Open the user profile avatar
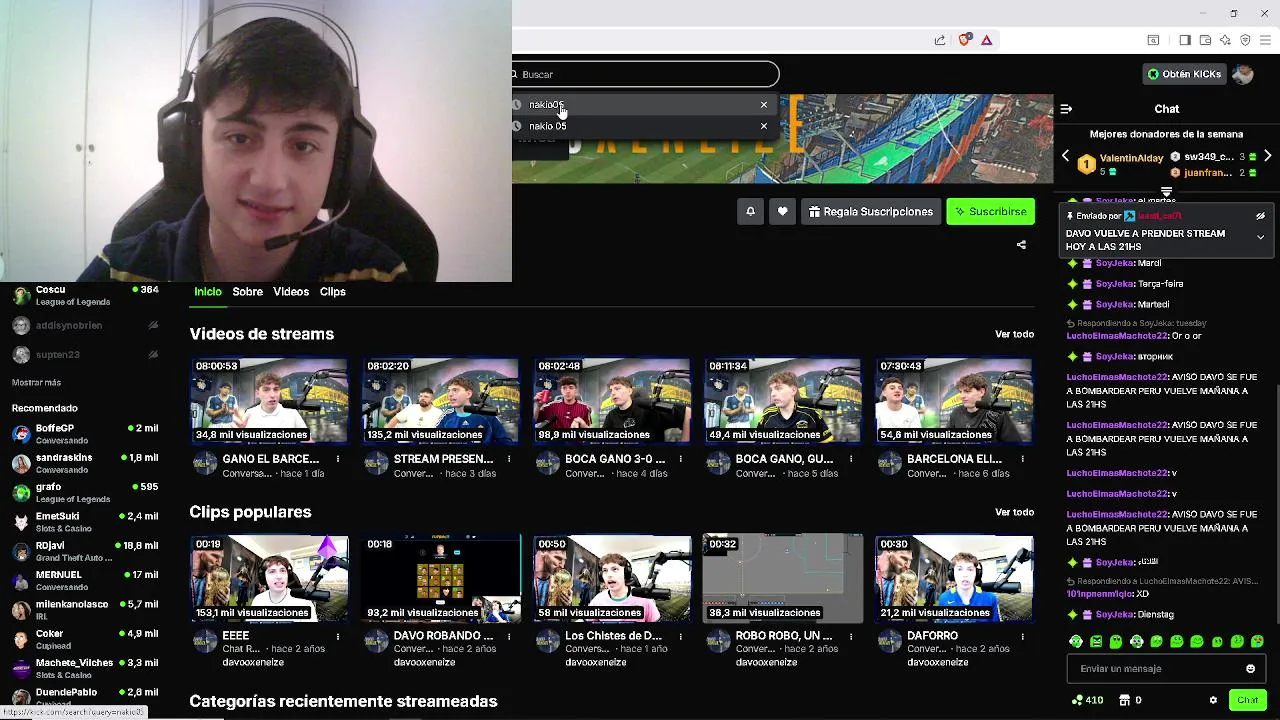 click(1243, 74)
